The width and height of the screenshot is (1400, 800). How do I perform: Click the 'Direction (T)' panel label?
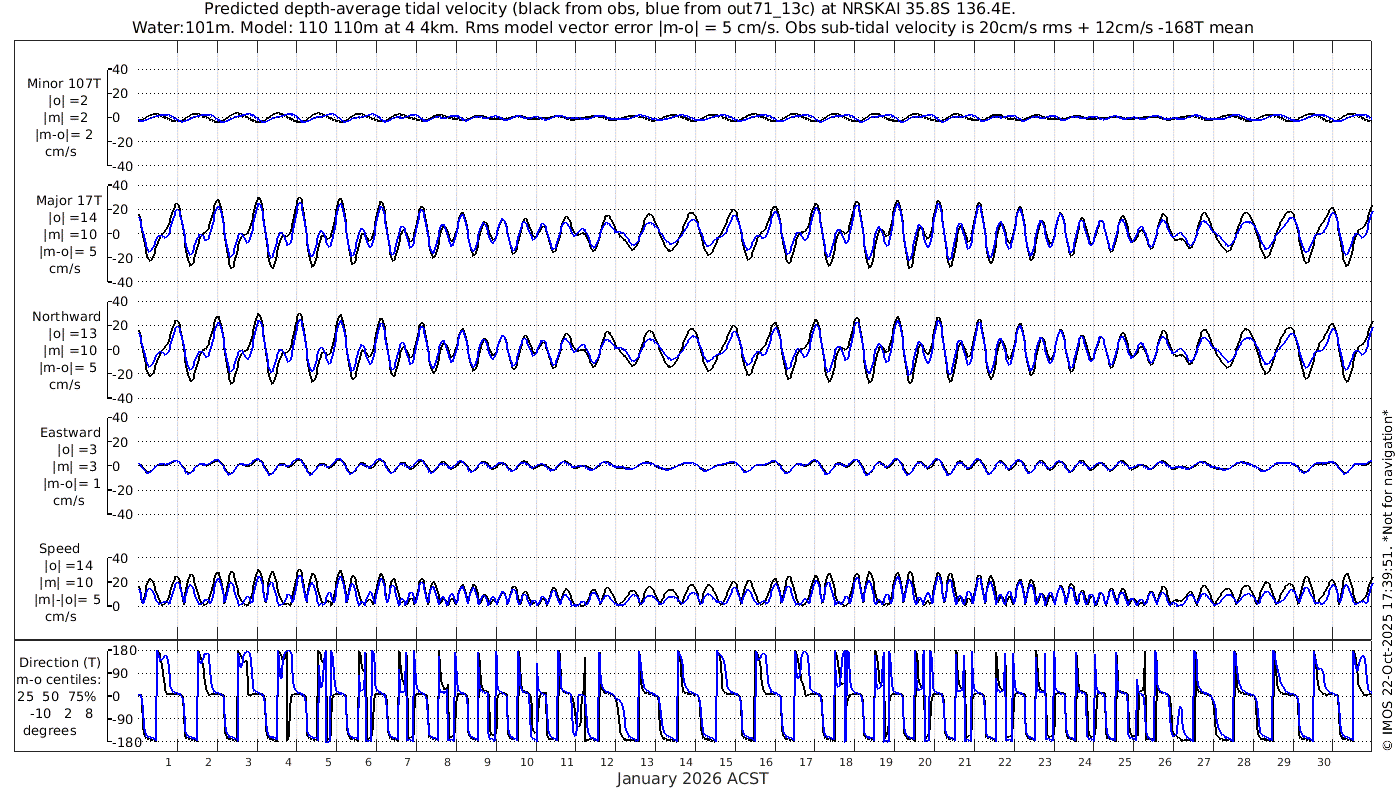pos(62,662)
